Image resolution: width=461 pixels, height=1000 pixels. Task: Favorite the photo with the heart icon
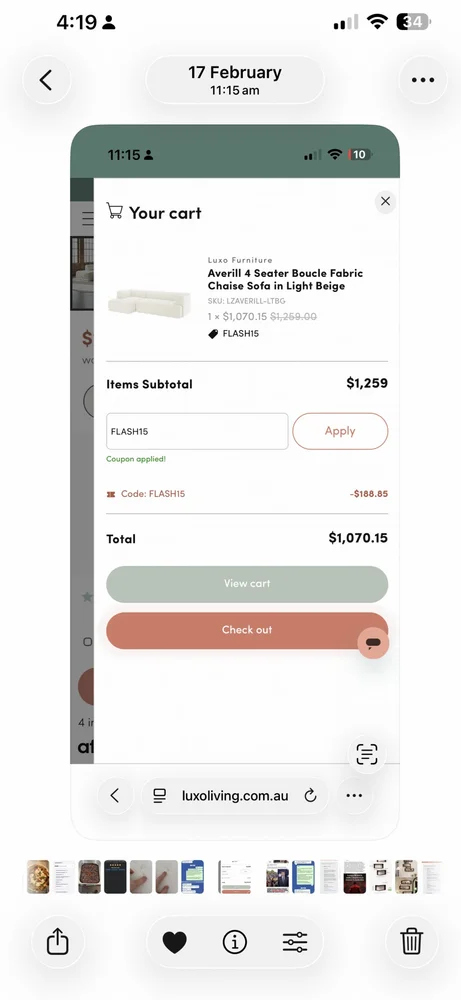174,941
